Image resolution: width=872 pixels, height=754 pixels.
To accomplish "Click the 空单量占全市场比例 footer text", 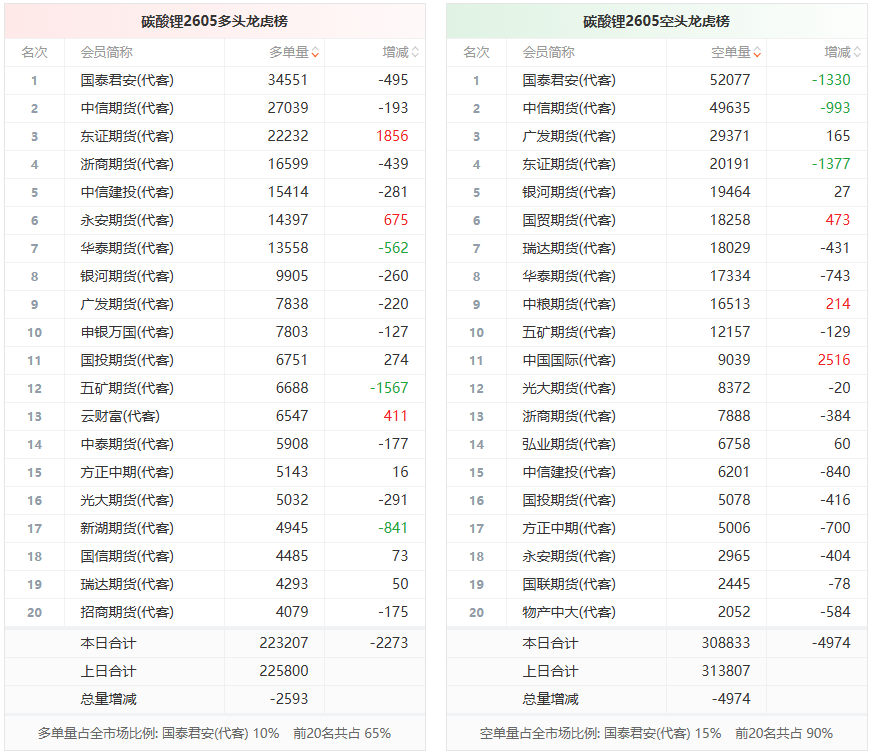I will [656, 733].
